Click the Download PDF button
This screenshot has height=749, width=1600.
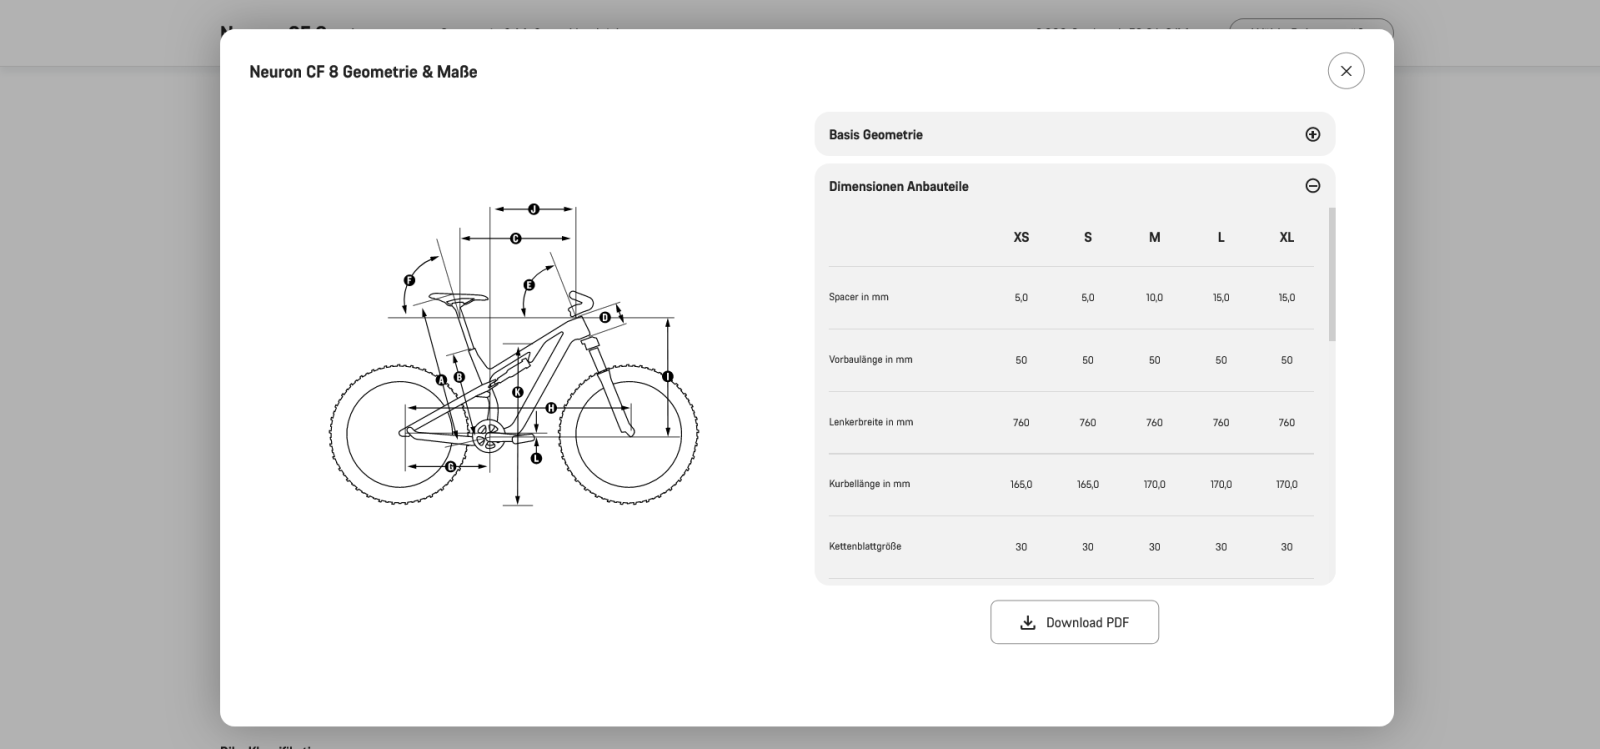(x=1074, y=622)
